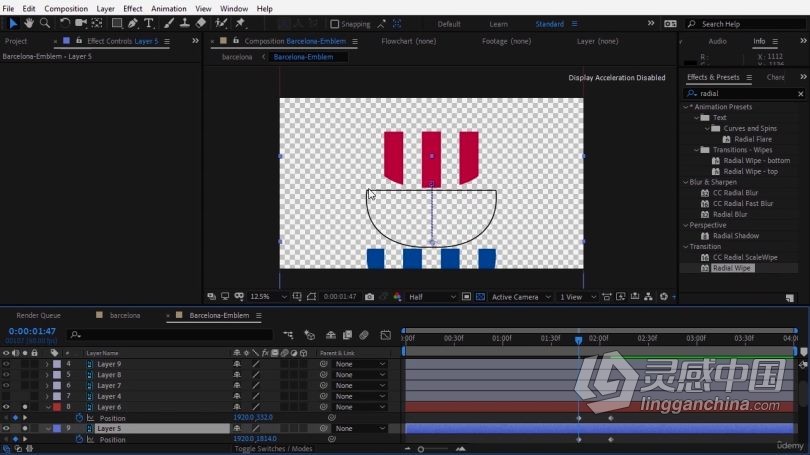Switch to the Learn workspace
Image resolution: width=810 pixels, height=455 pixels.
499,24
